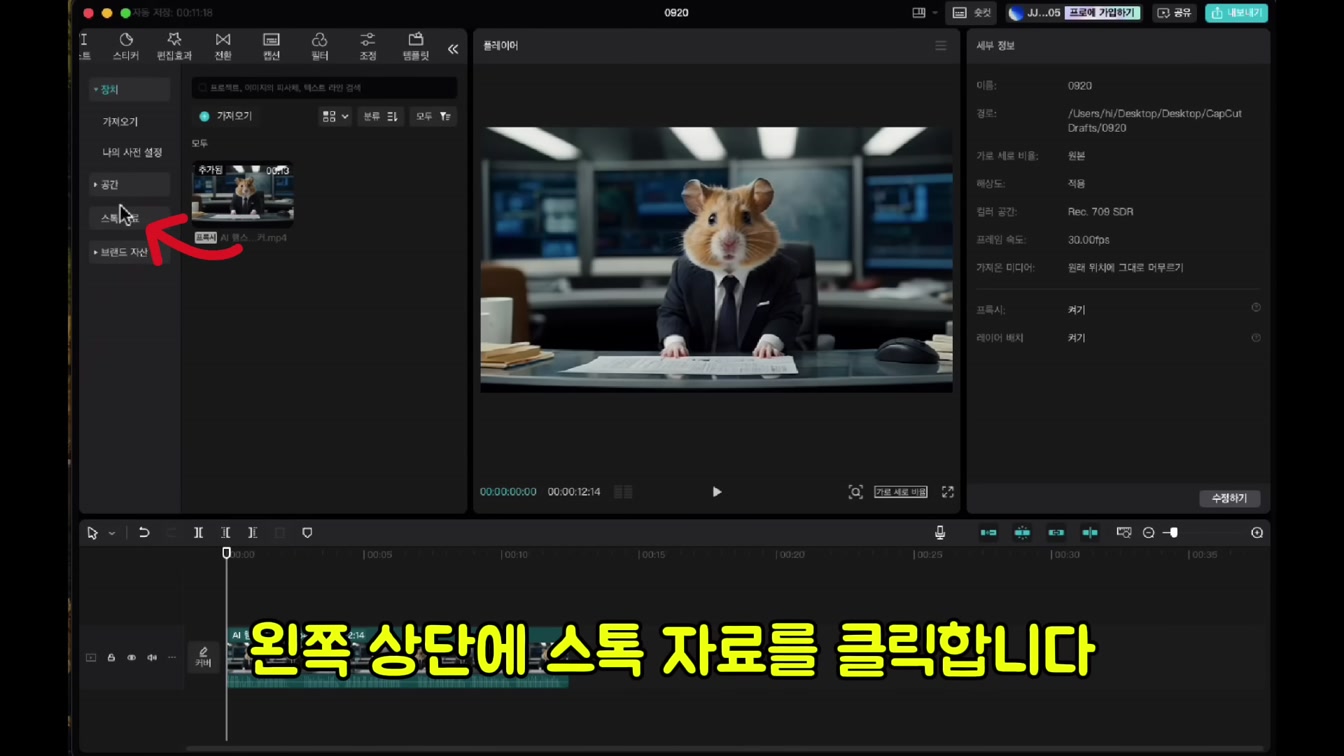Show info tooltip for 레이어 배치 row
Viewport: 1344px width, 756px height.
[1256, 338]
